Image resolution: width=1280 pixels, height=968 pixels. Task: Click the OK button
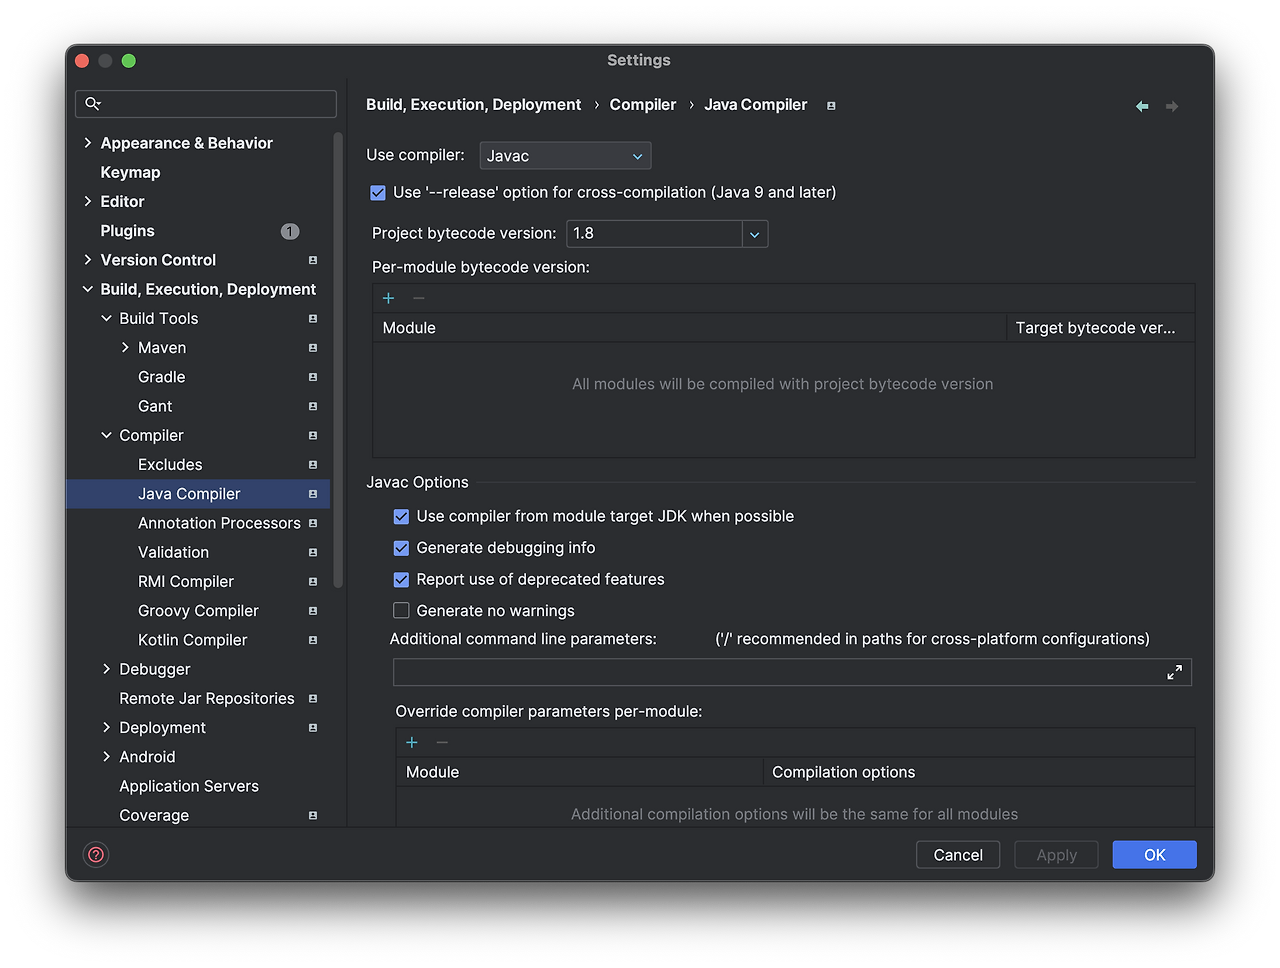1154,855
